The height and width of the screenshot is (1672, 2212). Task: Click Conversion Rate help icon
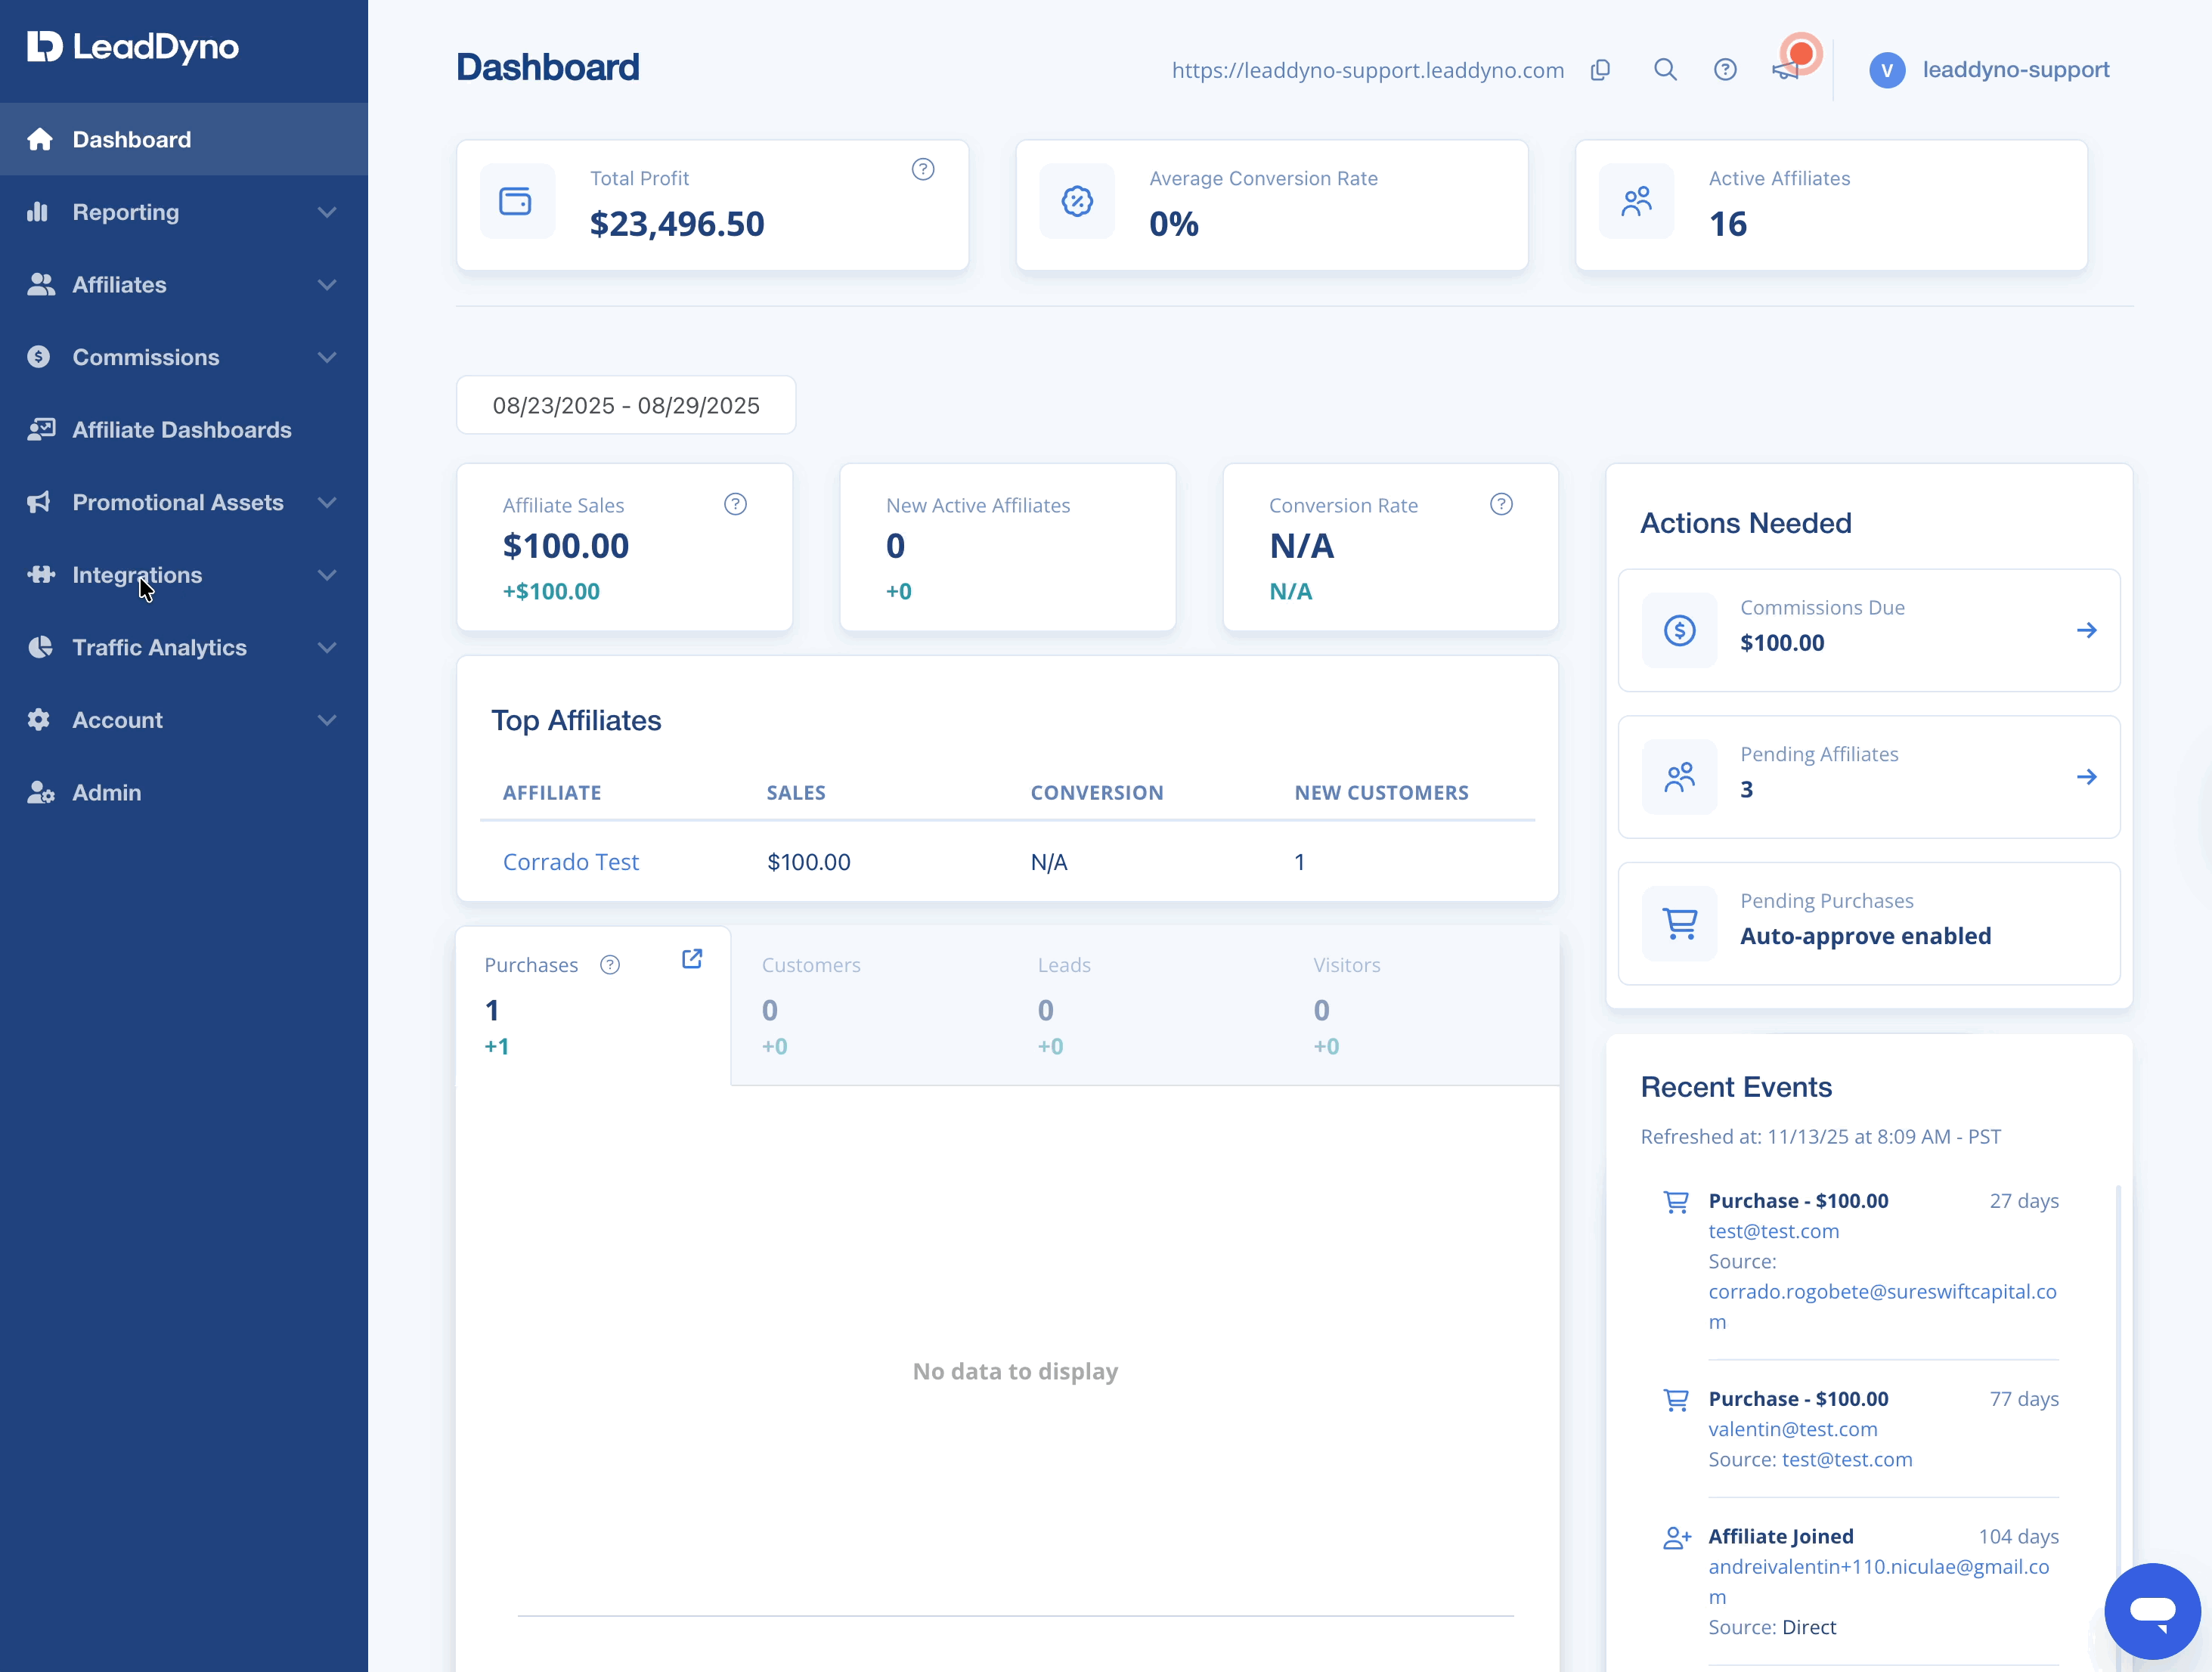tap(1501, 504)
